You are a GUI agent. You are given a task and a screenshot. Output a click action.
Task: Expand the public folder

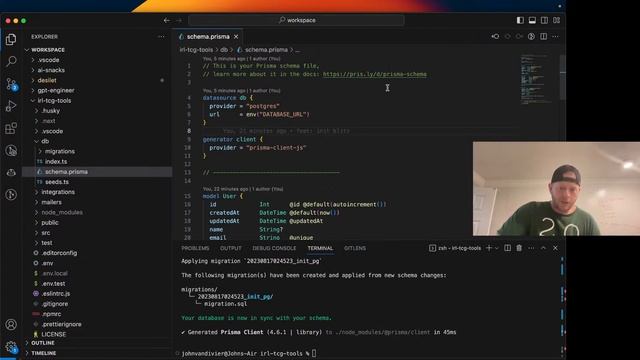tap(50, 222)
